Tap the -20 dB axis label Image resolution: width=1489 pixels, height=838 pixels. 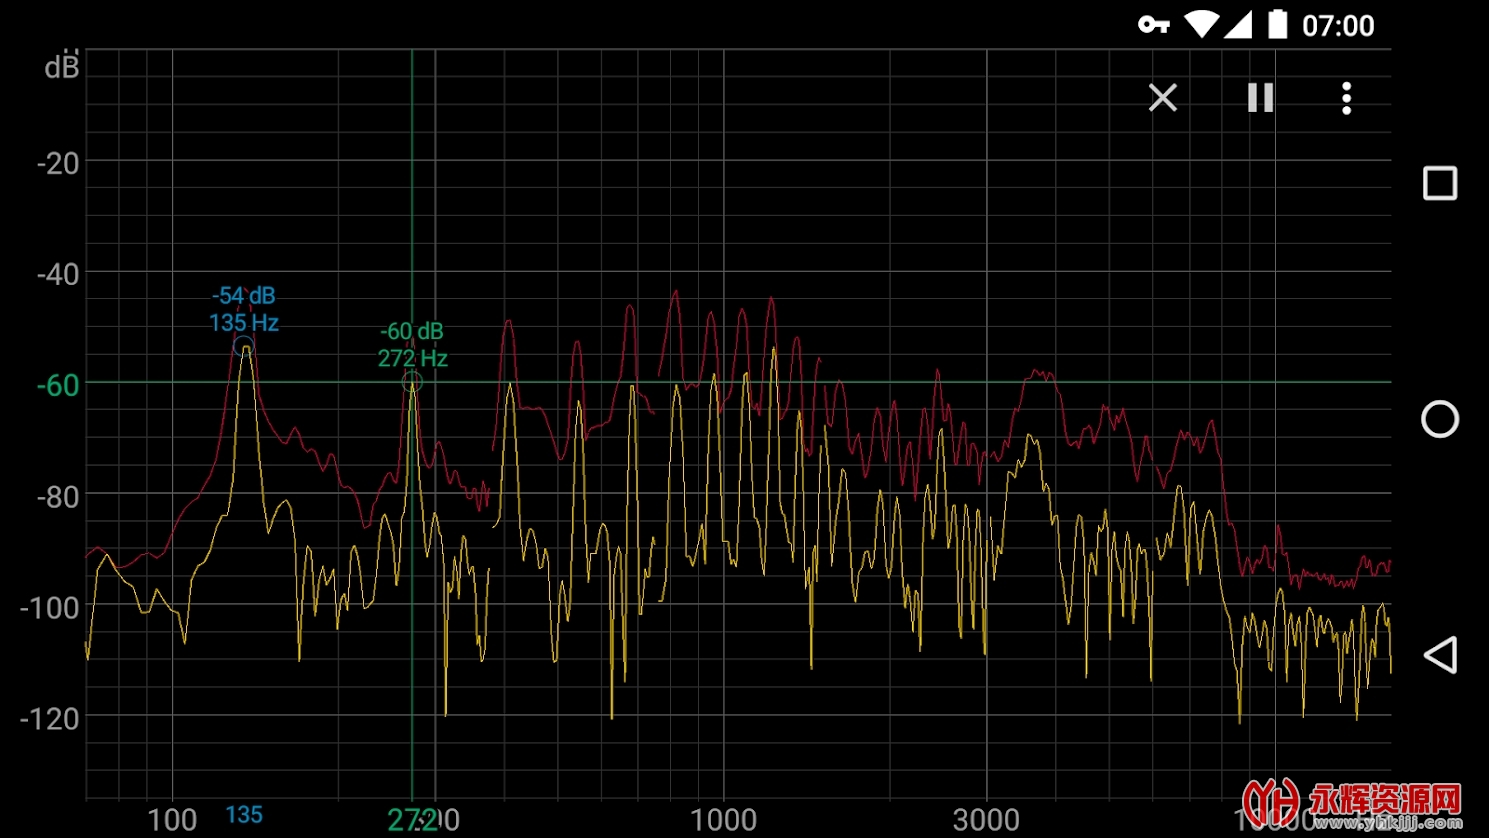click(x=58, y=163)
